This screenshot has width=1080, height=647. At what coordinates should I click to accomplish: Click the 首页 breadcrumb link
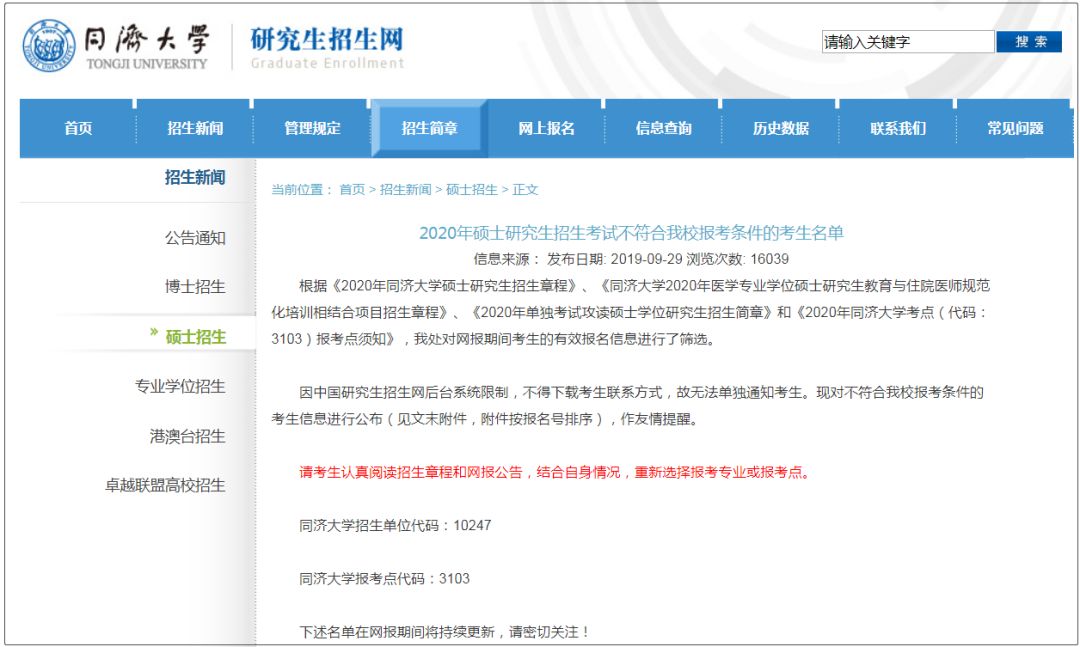352,189
